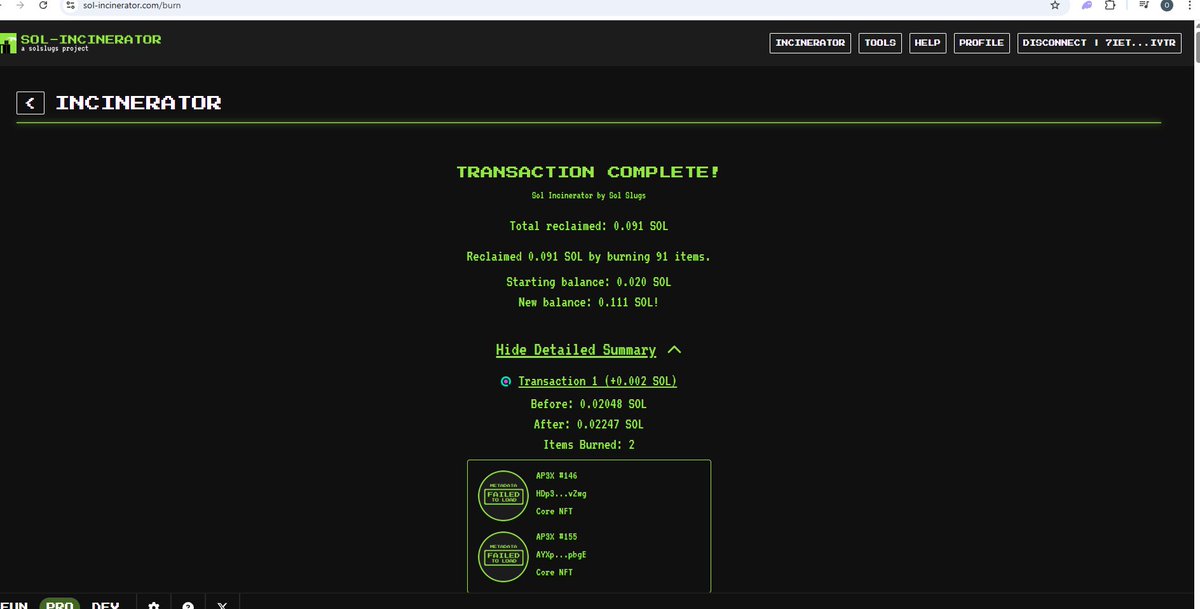This screenshot has width=1200, height=609.
Task: Open the Chrome profile avatar
Action: (x=1166, y=5)
